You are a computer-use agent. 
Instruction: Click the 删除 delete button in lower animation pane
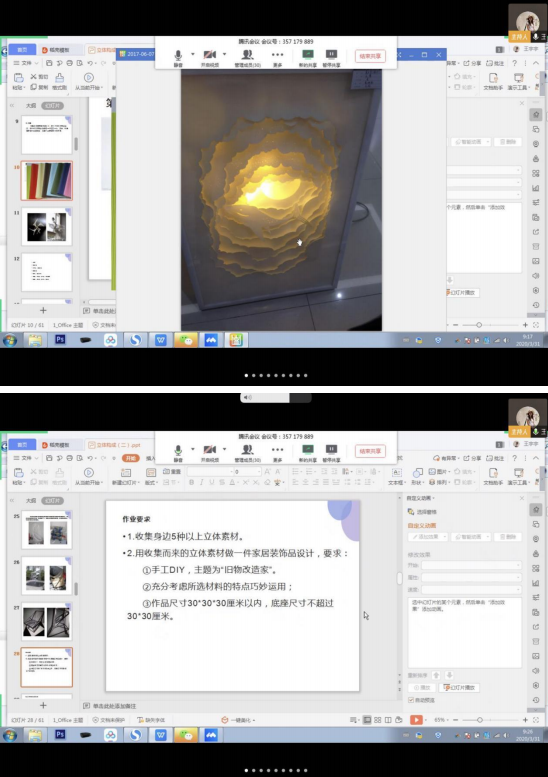point(507,537)
